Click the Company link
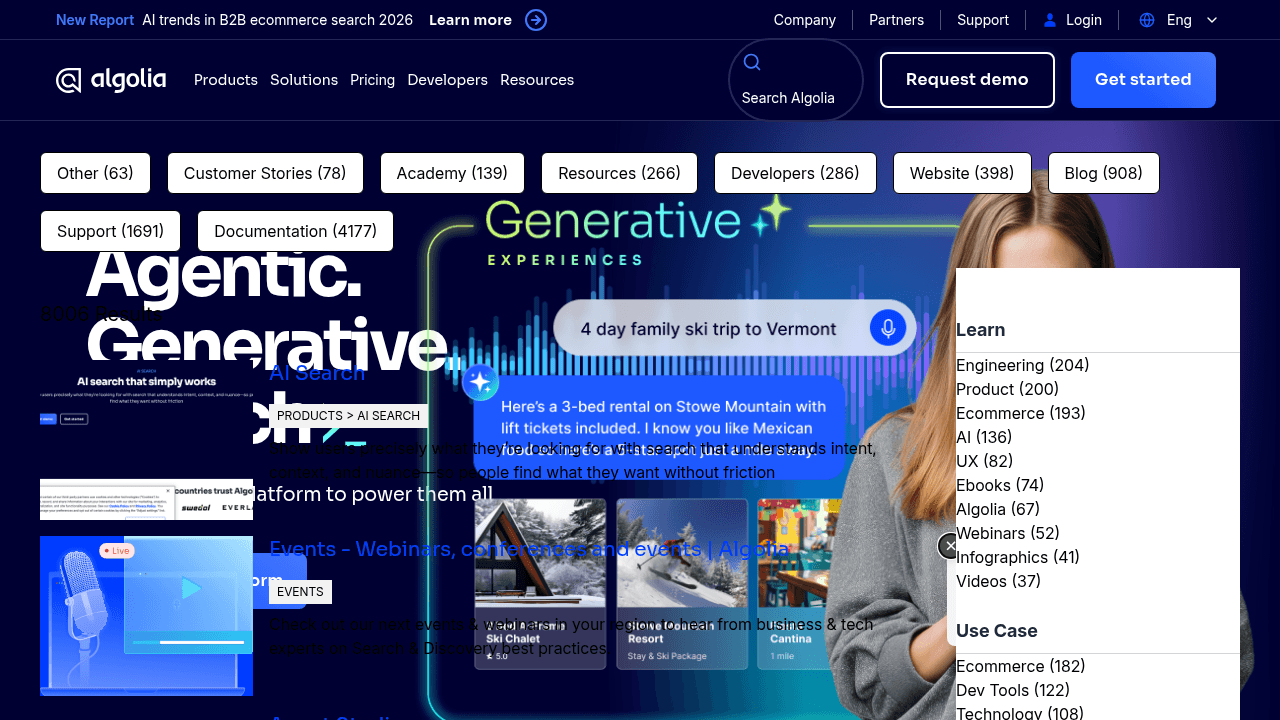This screenshot has width=1280, height=720. (805, 20)
